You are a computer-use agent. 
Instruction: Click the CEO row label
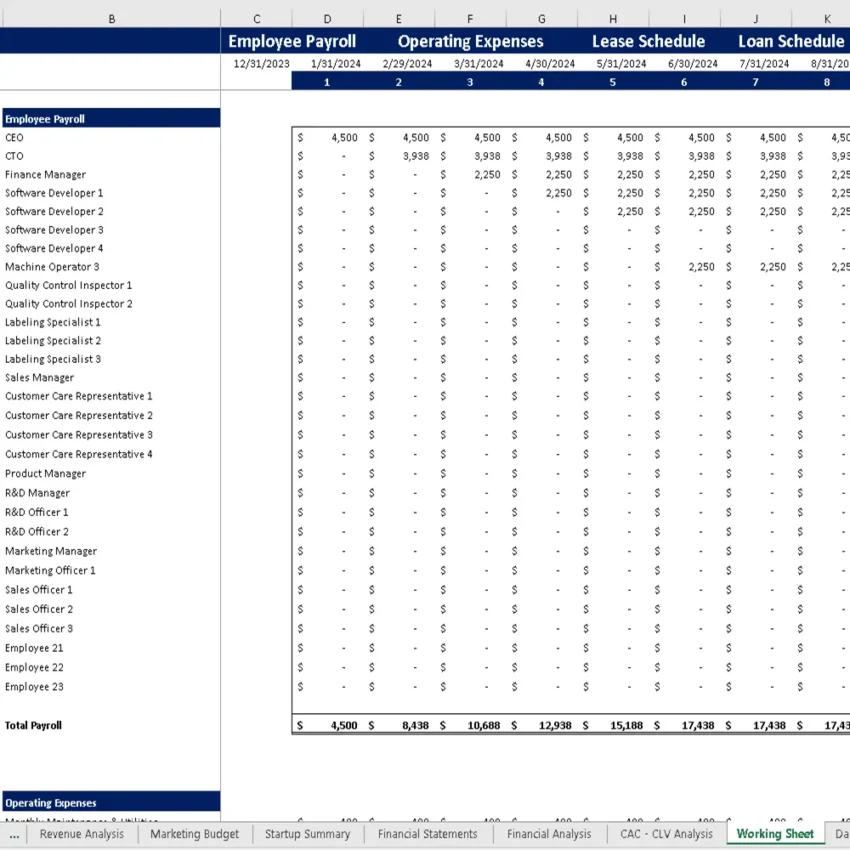point(14,138)
